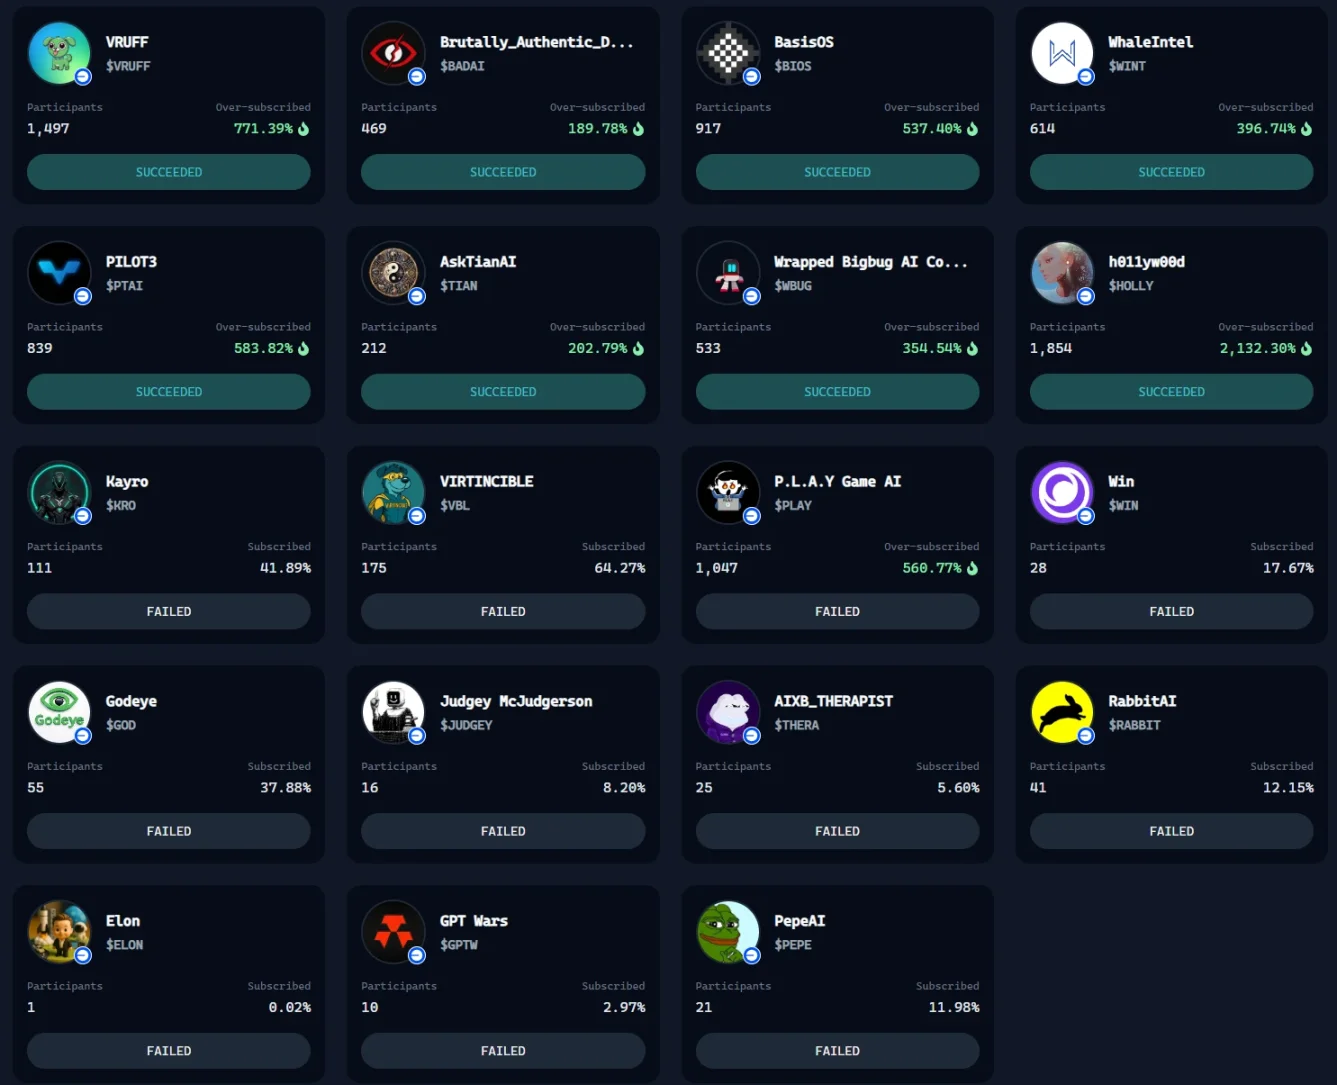This screenshot has width=1337, height=1085.
Task: Click the h011yw00d portrait avatar
Action: [x=1062, y=273]
